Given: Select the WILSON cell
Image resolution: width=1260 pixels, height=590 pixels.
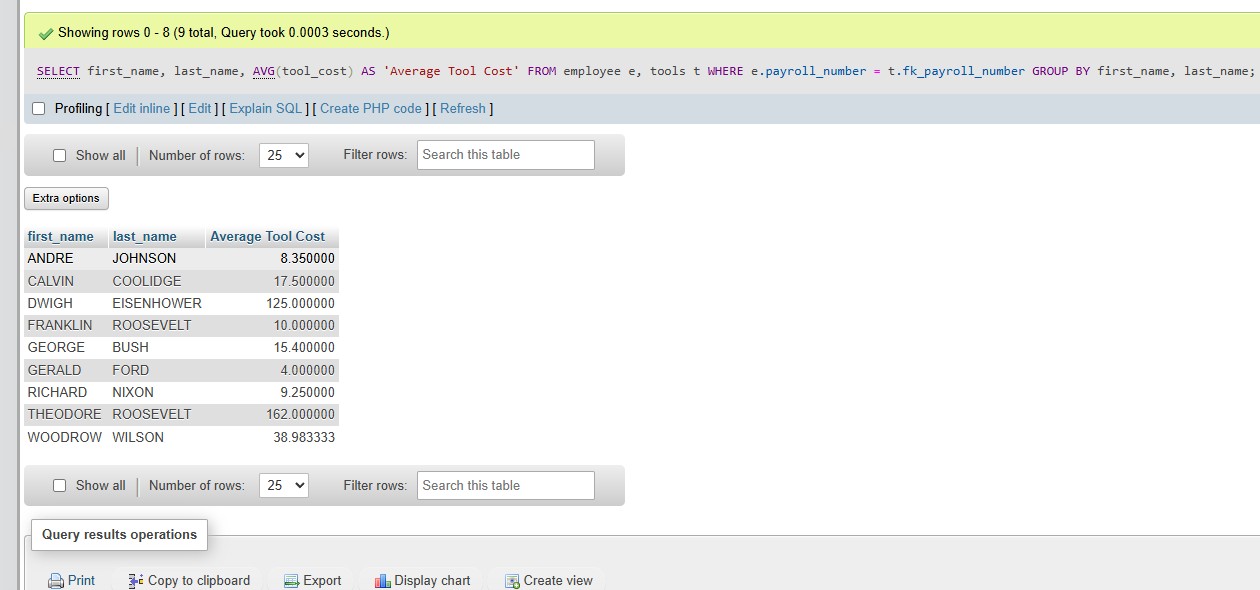Looking at the screenshot, I should tap(157, 437).
